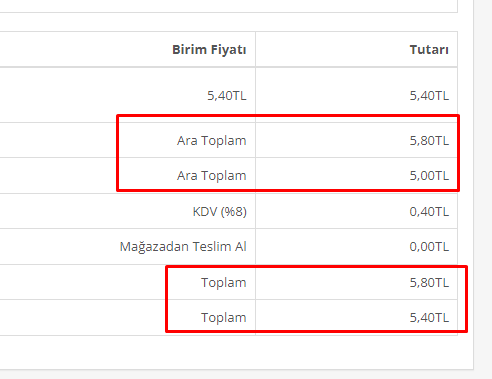Click the blank panel area below the totals table

pyautogui.click(x=233, y=352)
